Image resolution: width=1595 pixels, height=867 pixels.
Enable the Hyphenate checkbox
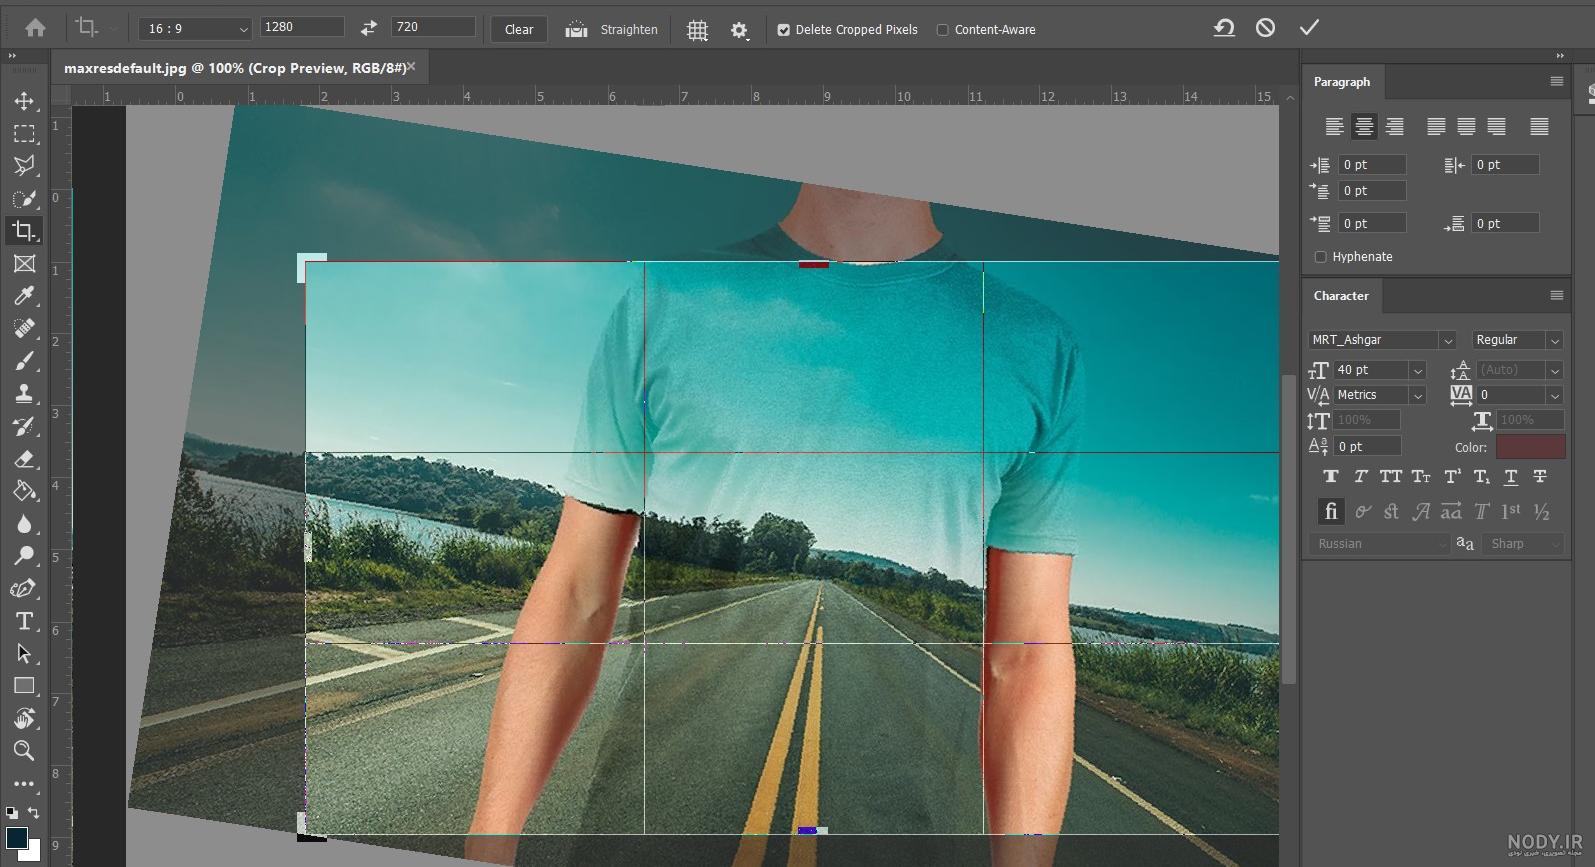[1320, 257]
